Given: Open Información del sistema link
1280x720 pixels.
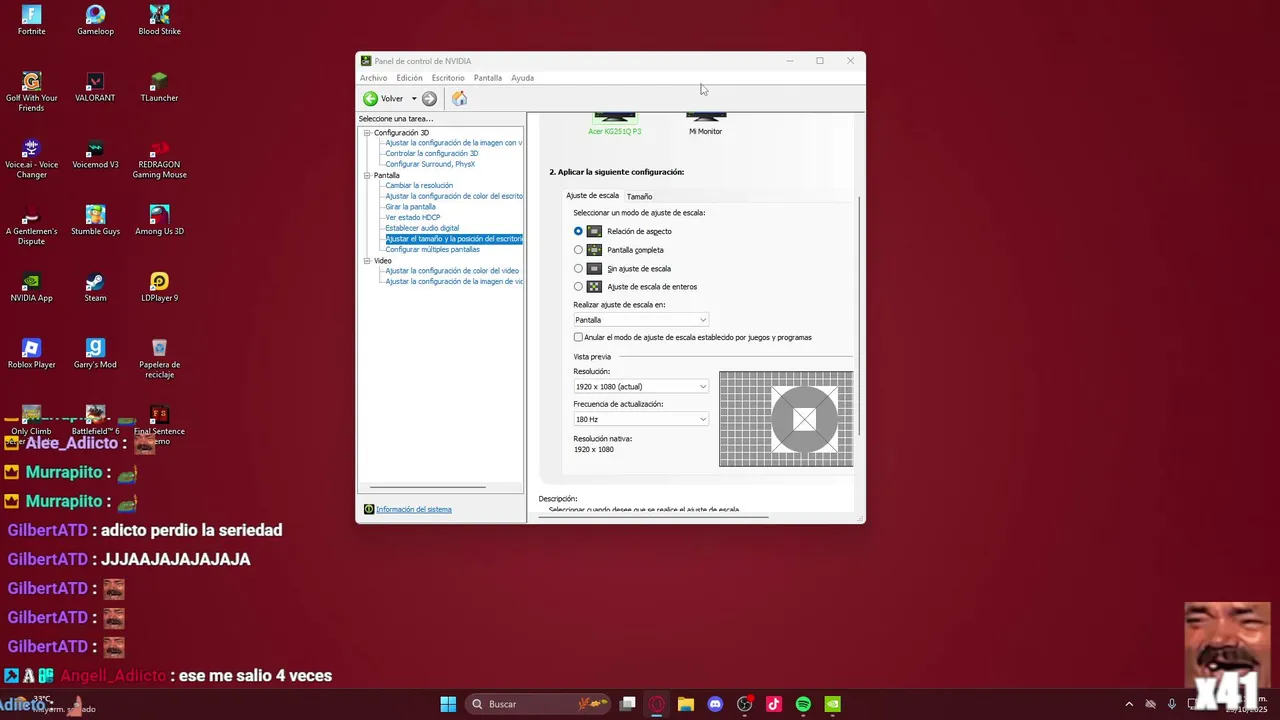Looking at the screenshot, I should click(414, 509).
